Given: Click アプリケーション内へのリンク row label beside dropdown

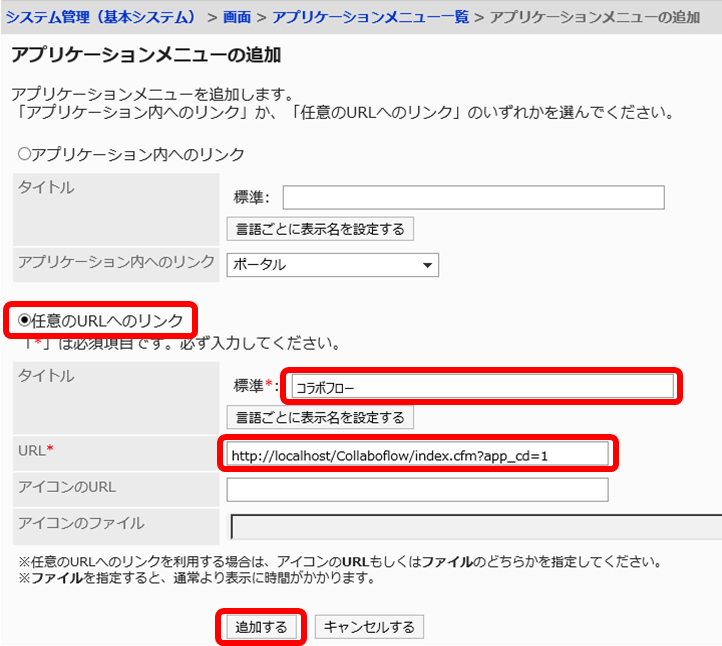Looking at the screenshot, I should (x=116, y=262).
